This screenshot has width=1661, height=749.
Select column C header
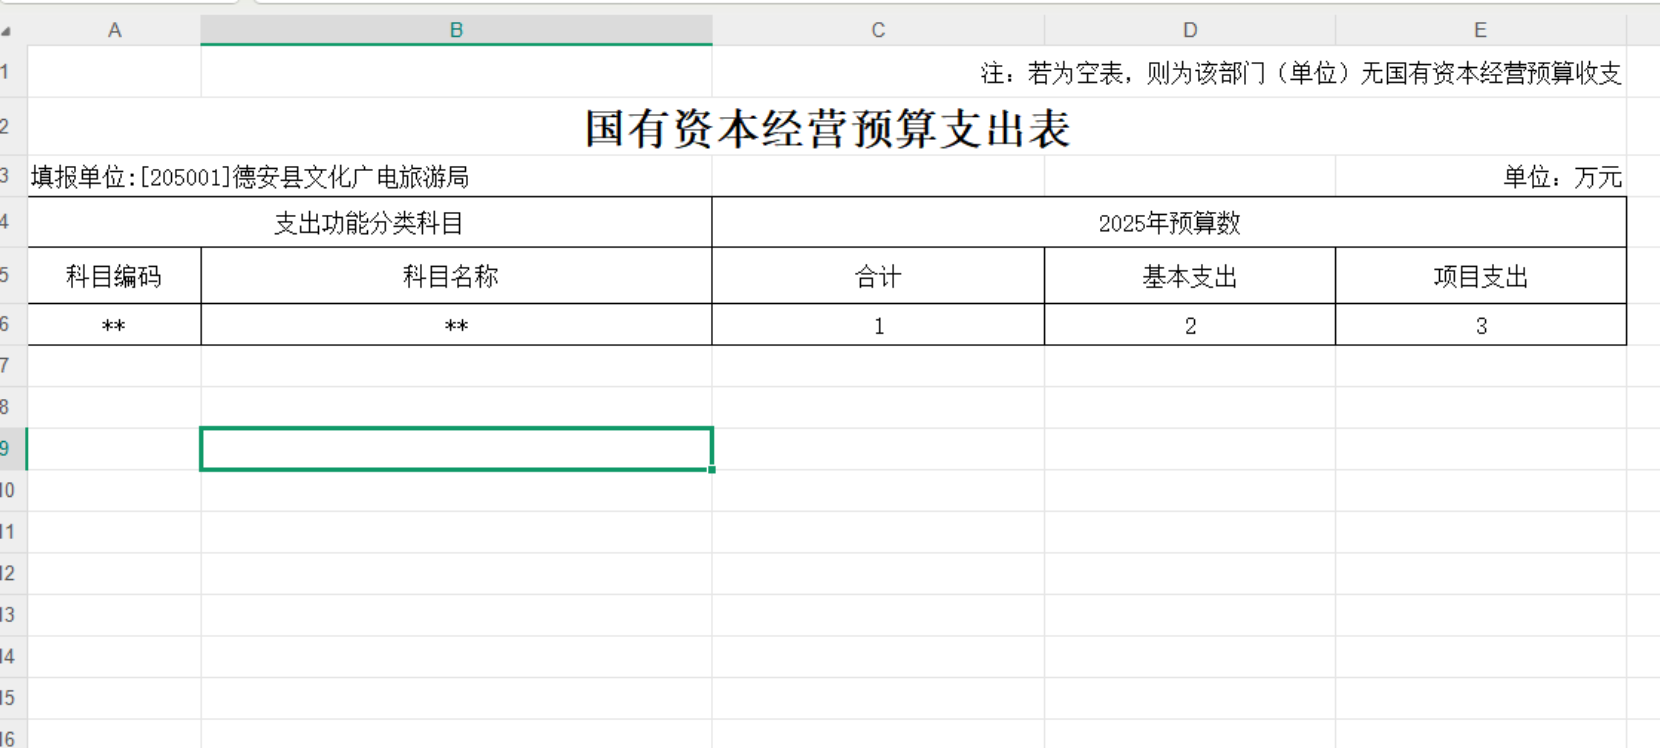pos(878,30)
